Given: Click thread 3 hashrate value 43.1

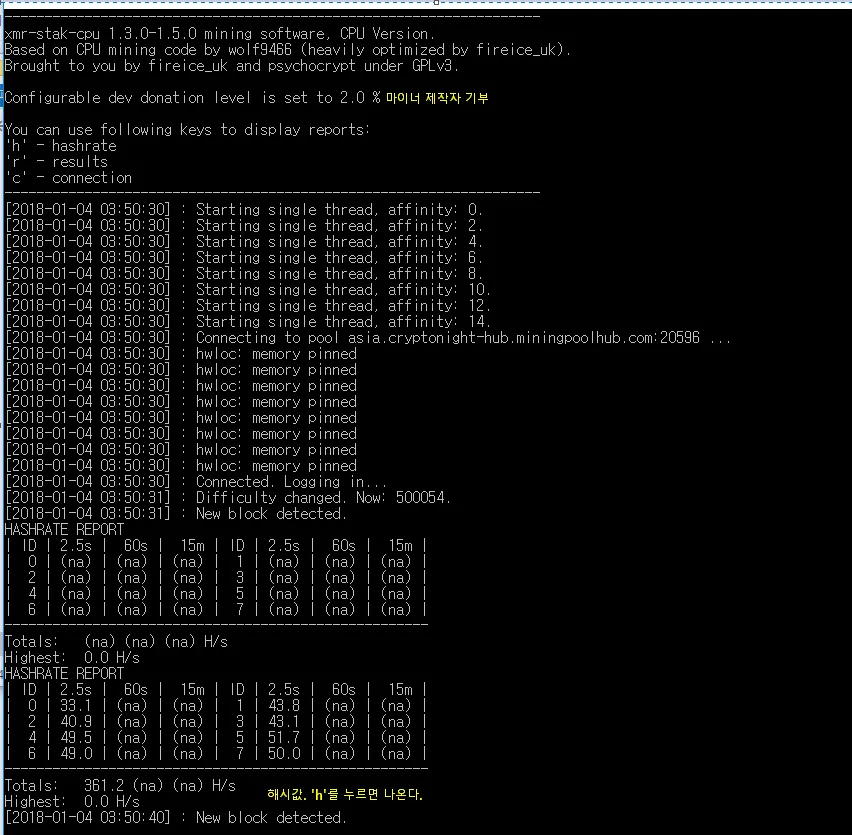Looking at the screenshot, I should pos(284,721).
